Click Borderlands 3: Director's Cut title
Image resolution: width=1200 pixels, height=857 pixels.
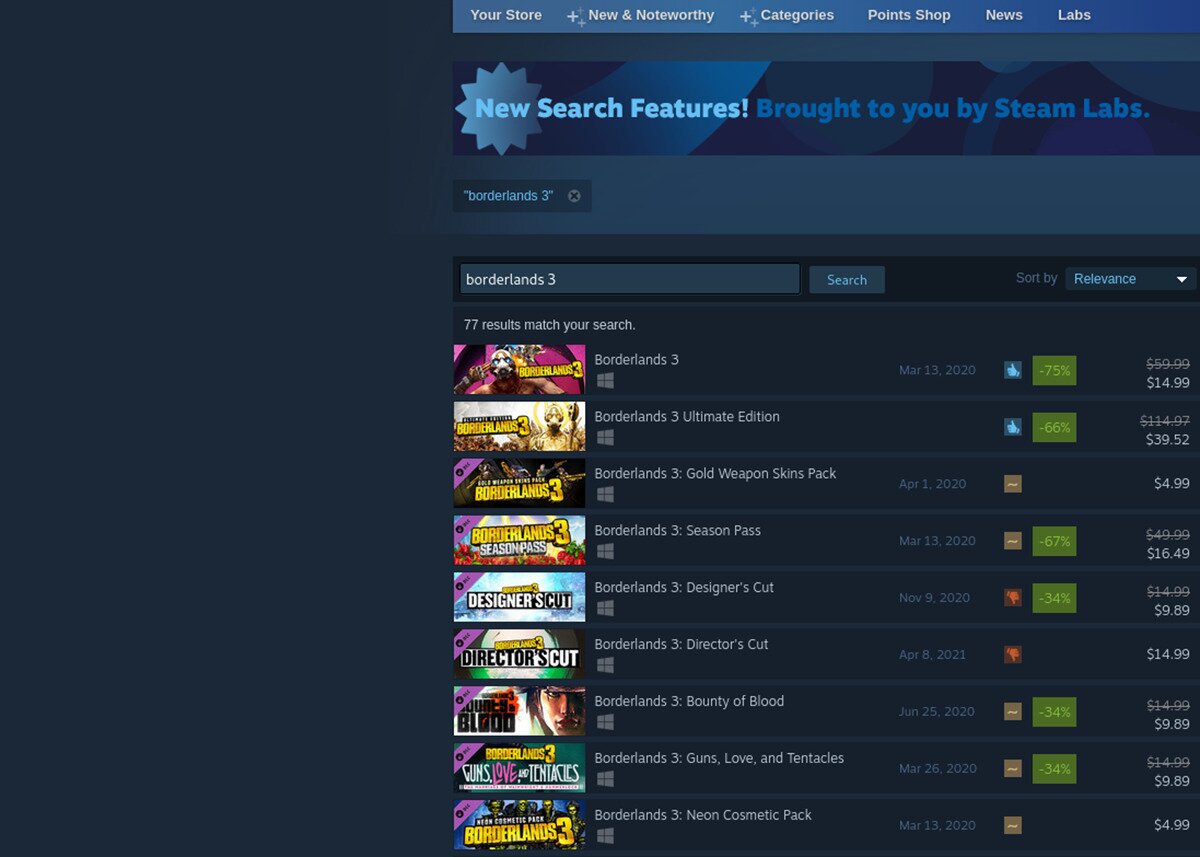(x=681, y=645)
